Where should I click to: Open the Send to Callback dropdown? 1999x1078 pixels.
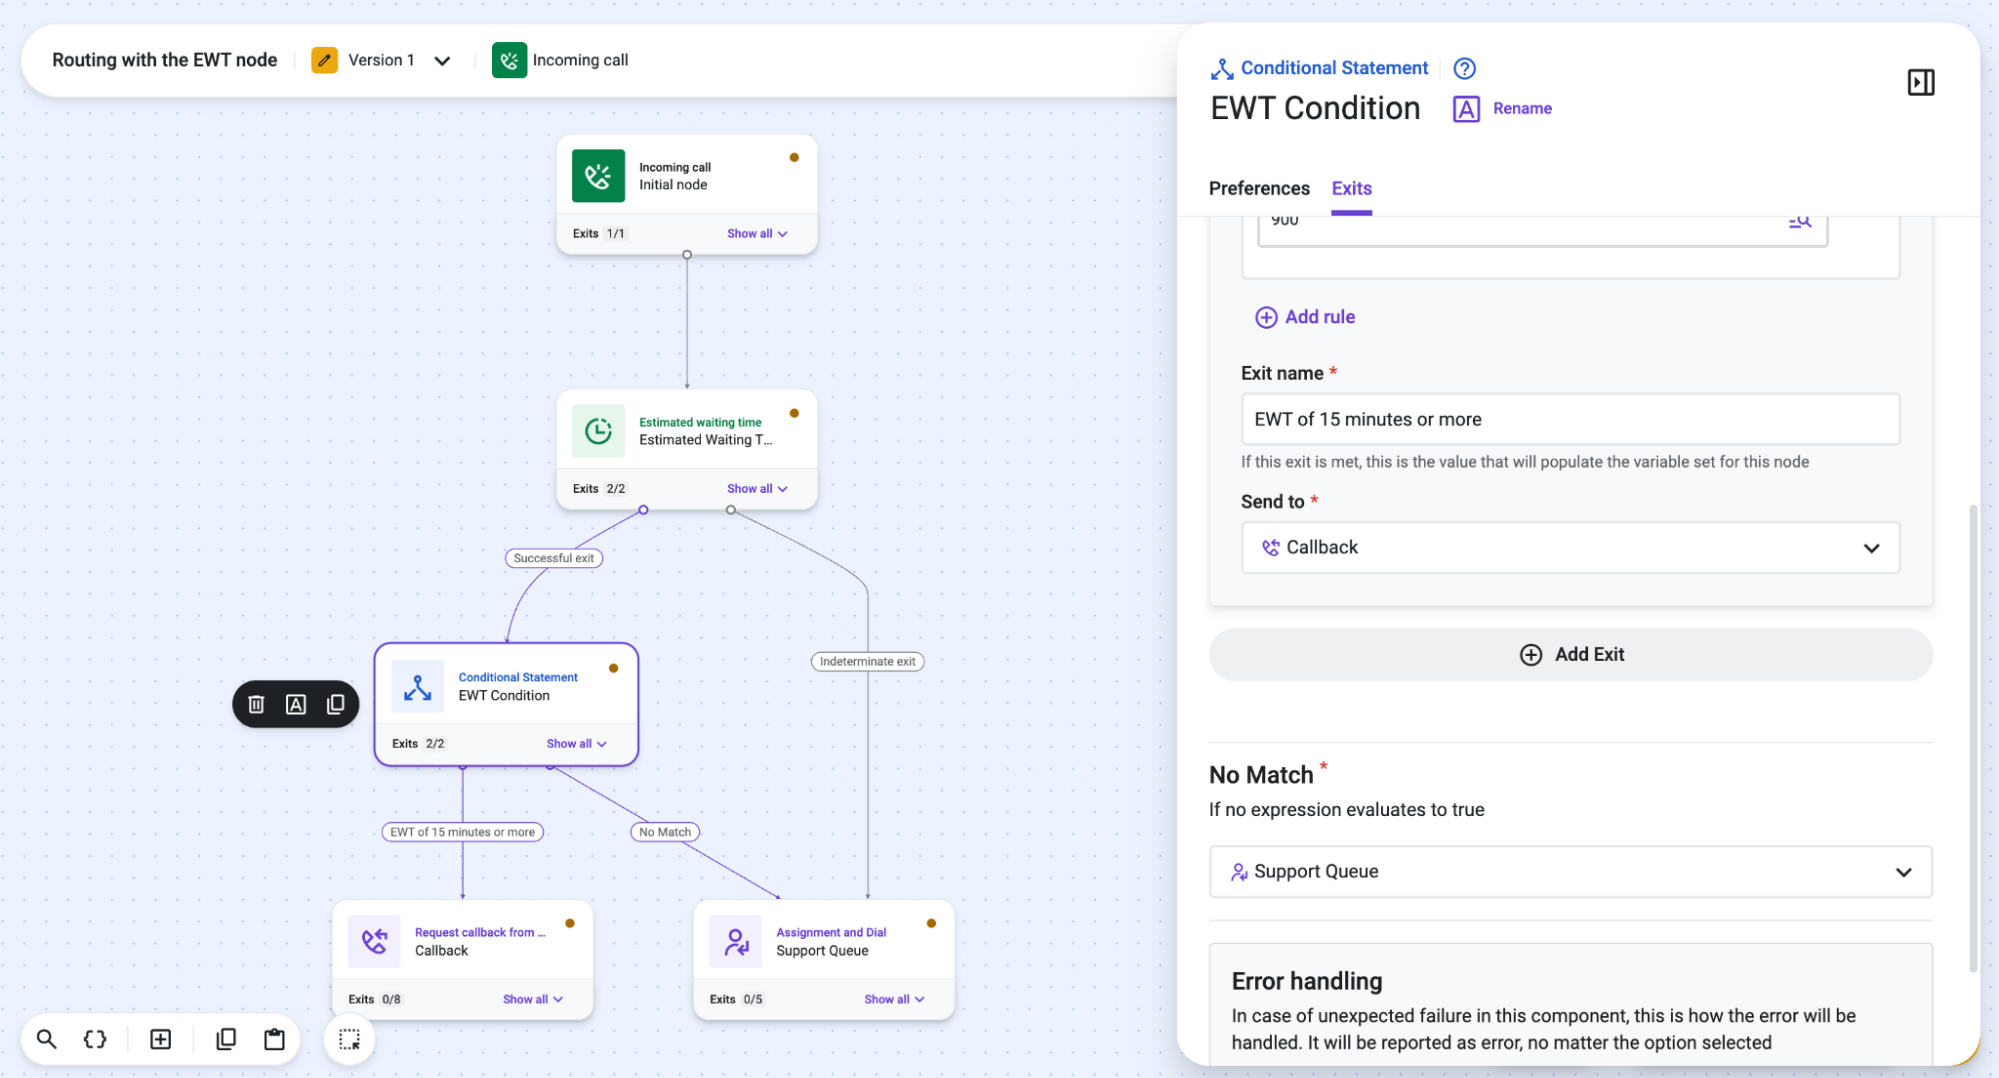(1570, 547)
